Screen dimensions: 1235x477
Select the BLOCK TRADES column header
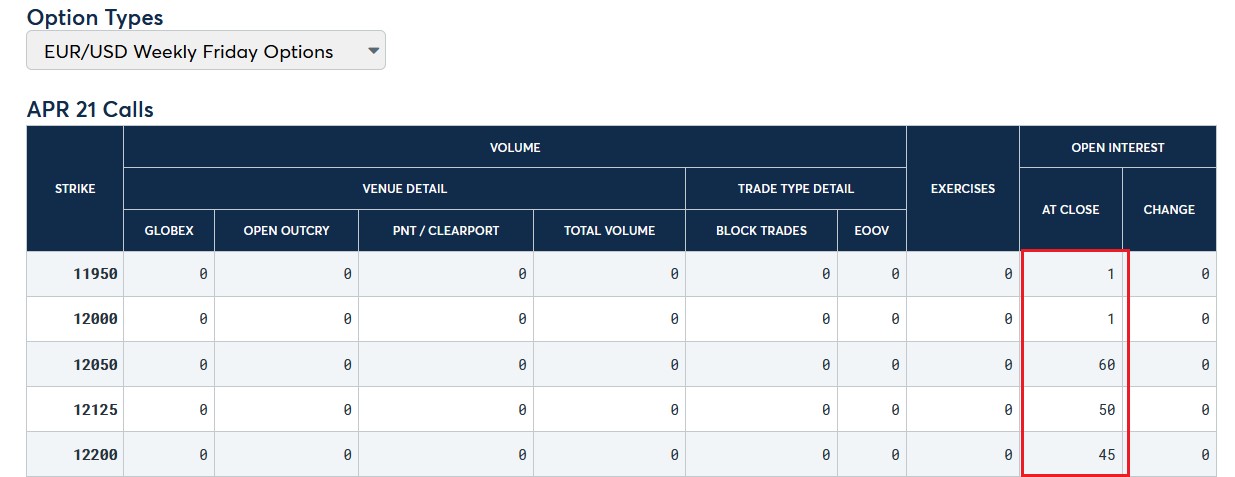click(761, 230)
